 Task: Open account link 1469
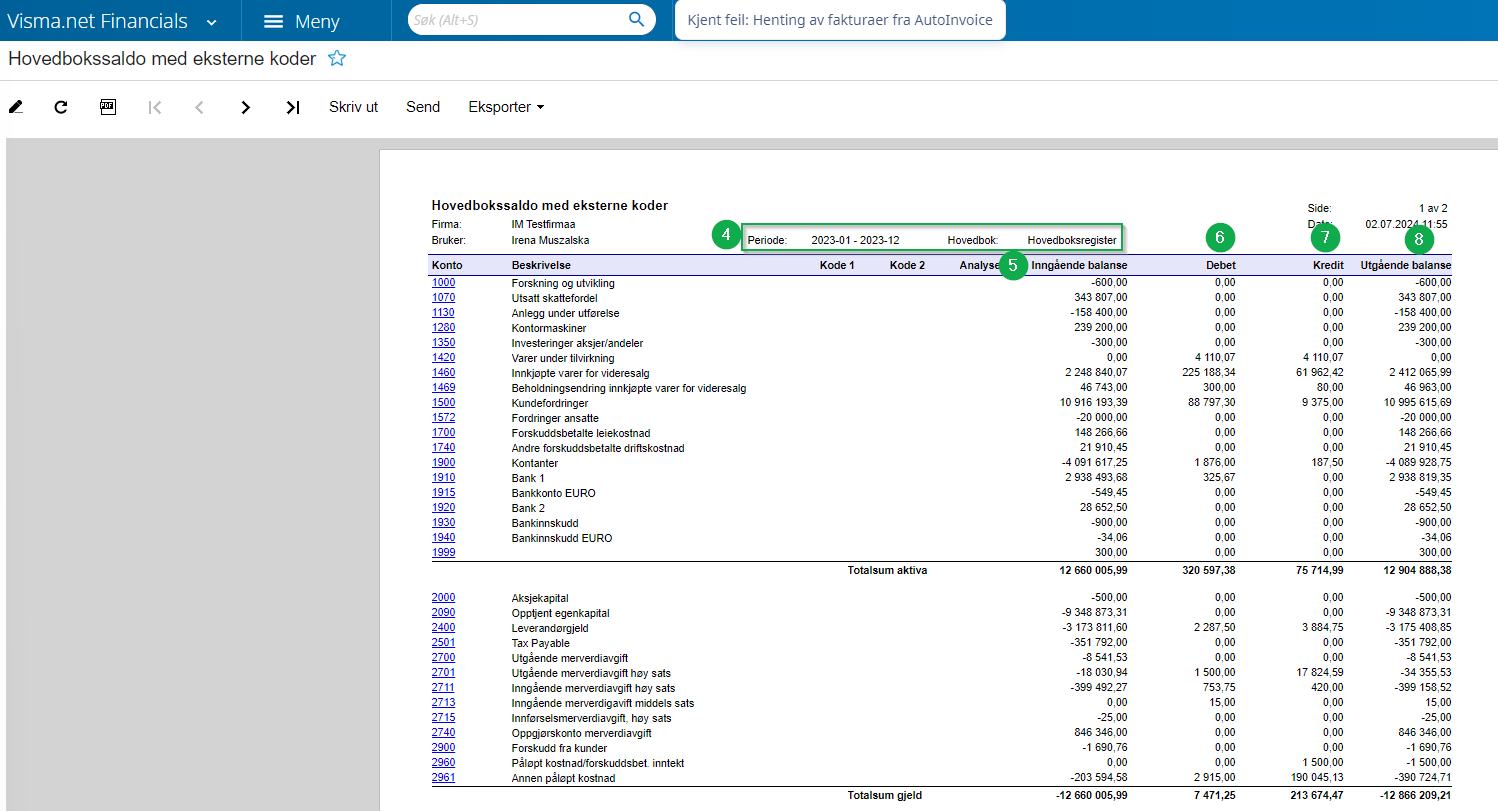click(x=443, y=388)
